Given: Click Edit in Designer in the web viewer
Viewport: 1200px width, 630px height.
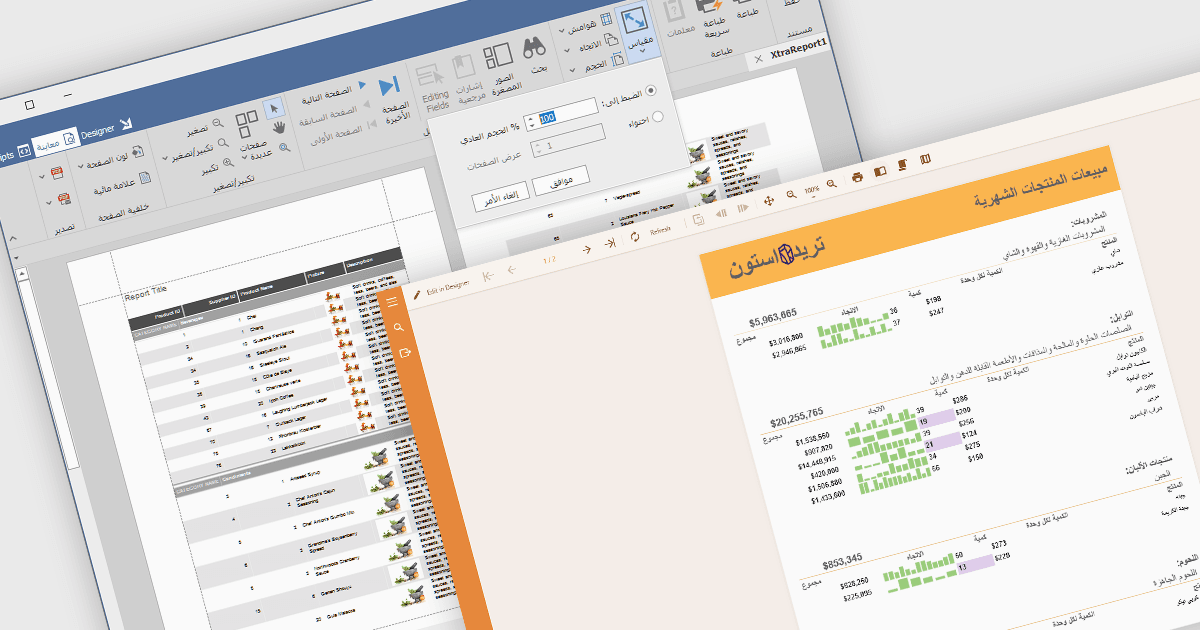Looking at the screenshot, I should click(x=441, y=287).
